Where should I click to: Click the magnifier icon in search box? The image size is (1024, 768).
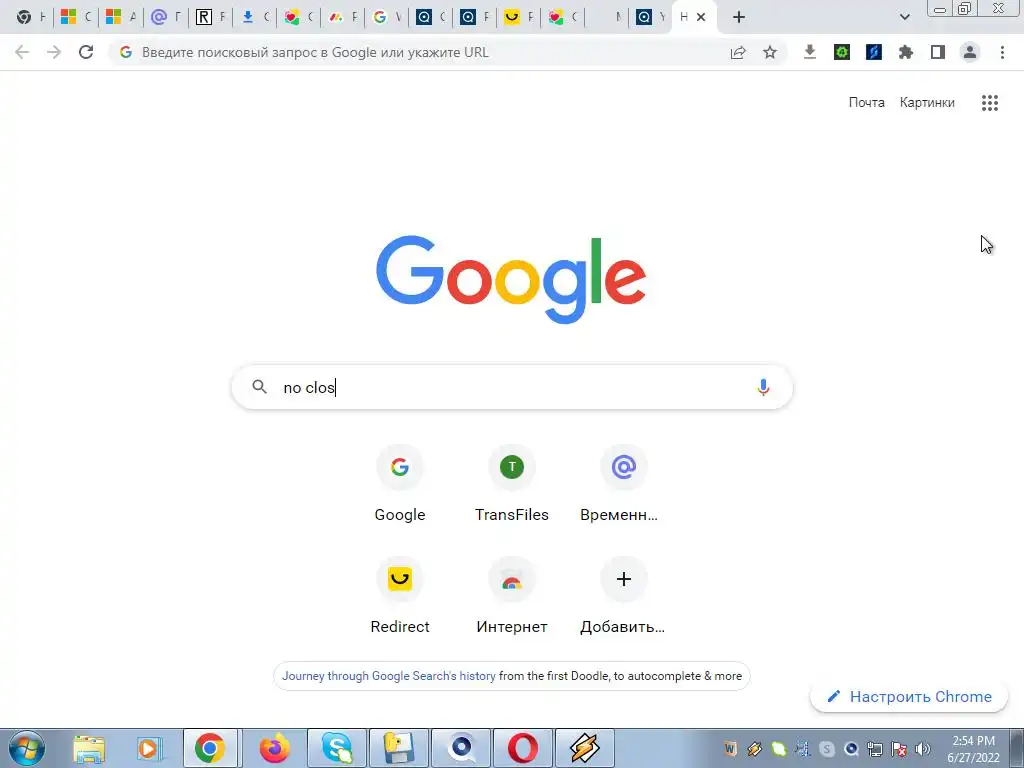point(259,387)
